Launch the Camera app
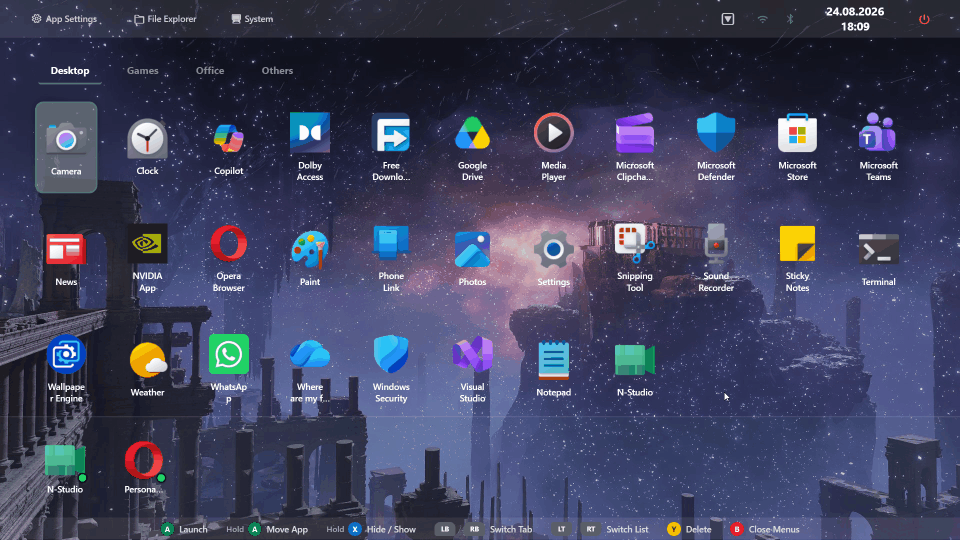This screenshot has height=540, width=960. click(x=66, y=148)
